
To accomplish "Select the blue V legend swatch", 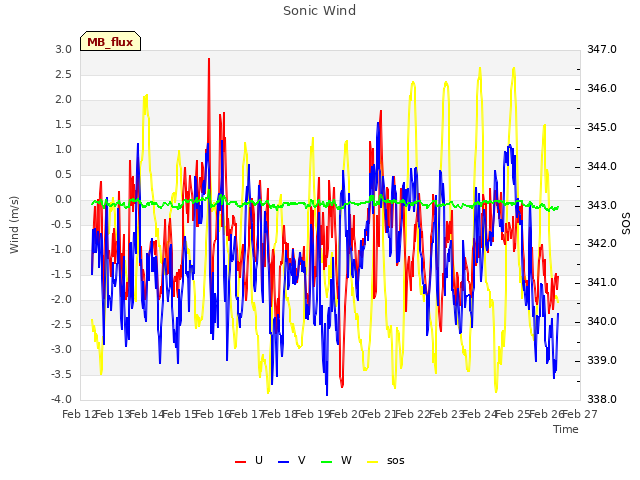I will point(283,461).
